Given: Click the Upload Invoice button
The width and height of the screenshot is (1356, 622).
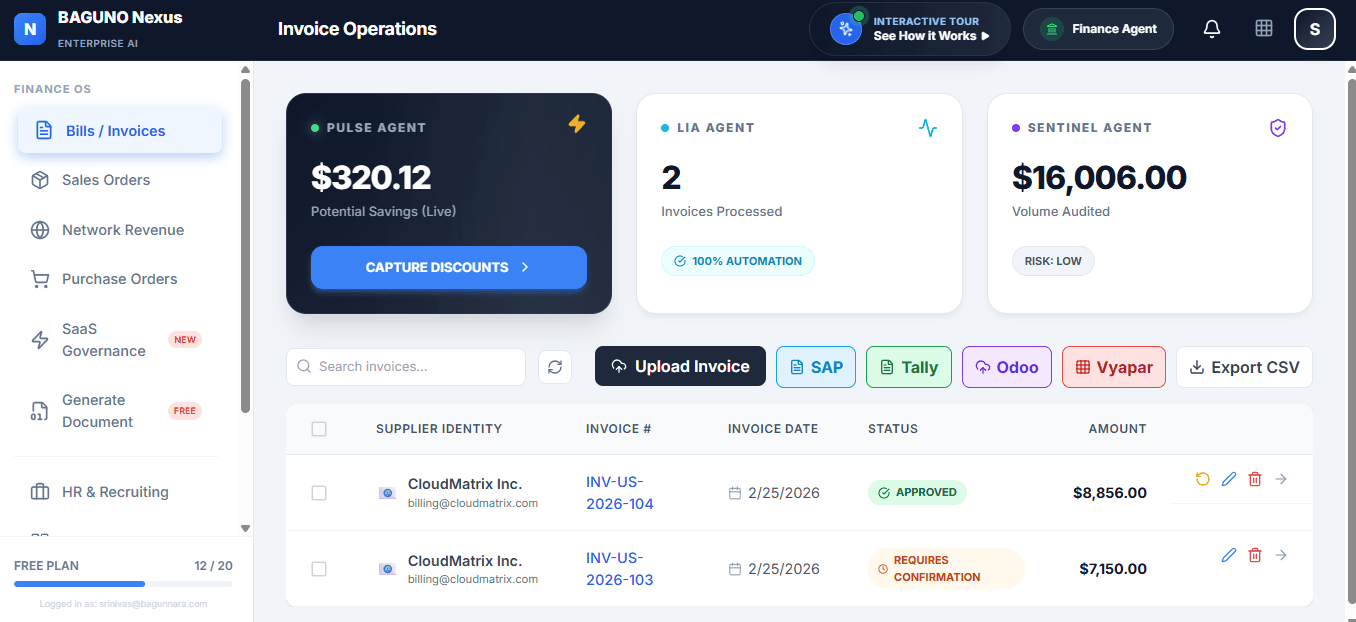Looking at the screenshot, I should pyautogui.click(x=680, y=366).
